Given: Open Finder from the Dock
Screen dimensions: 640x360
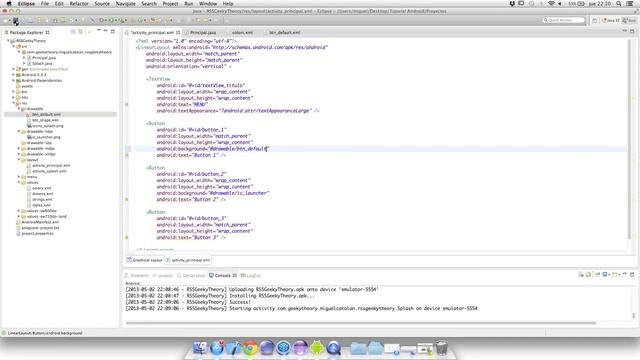Looking at the screenshot, I should point(200,348).
